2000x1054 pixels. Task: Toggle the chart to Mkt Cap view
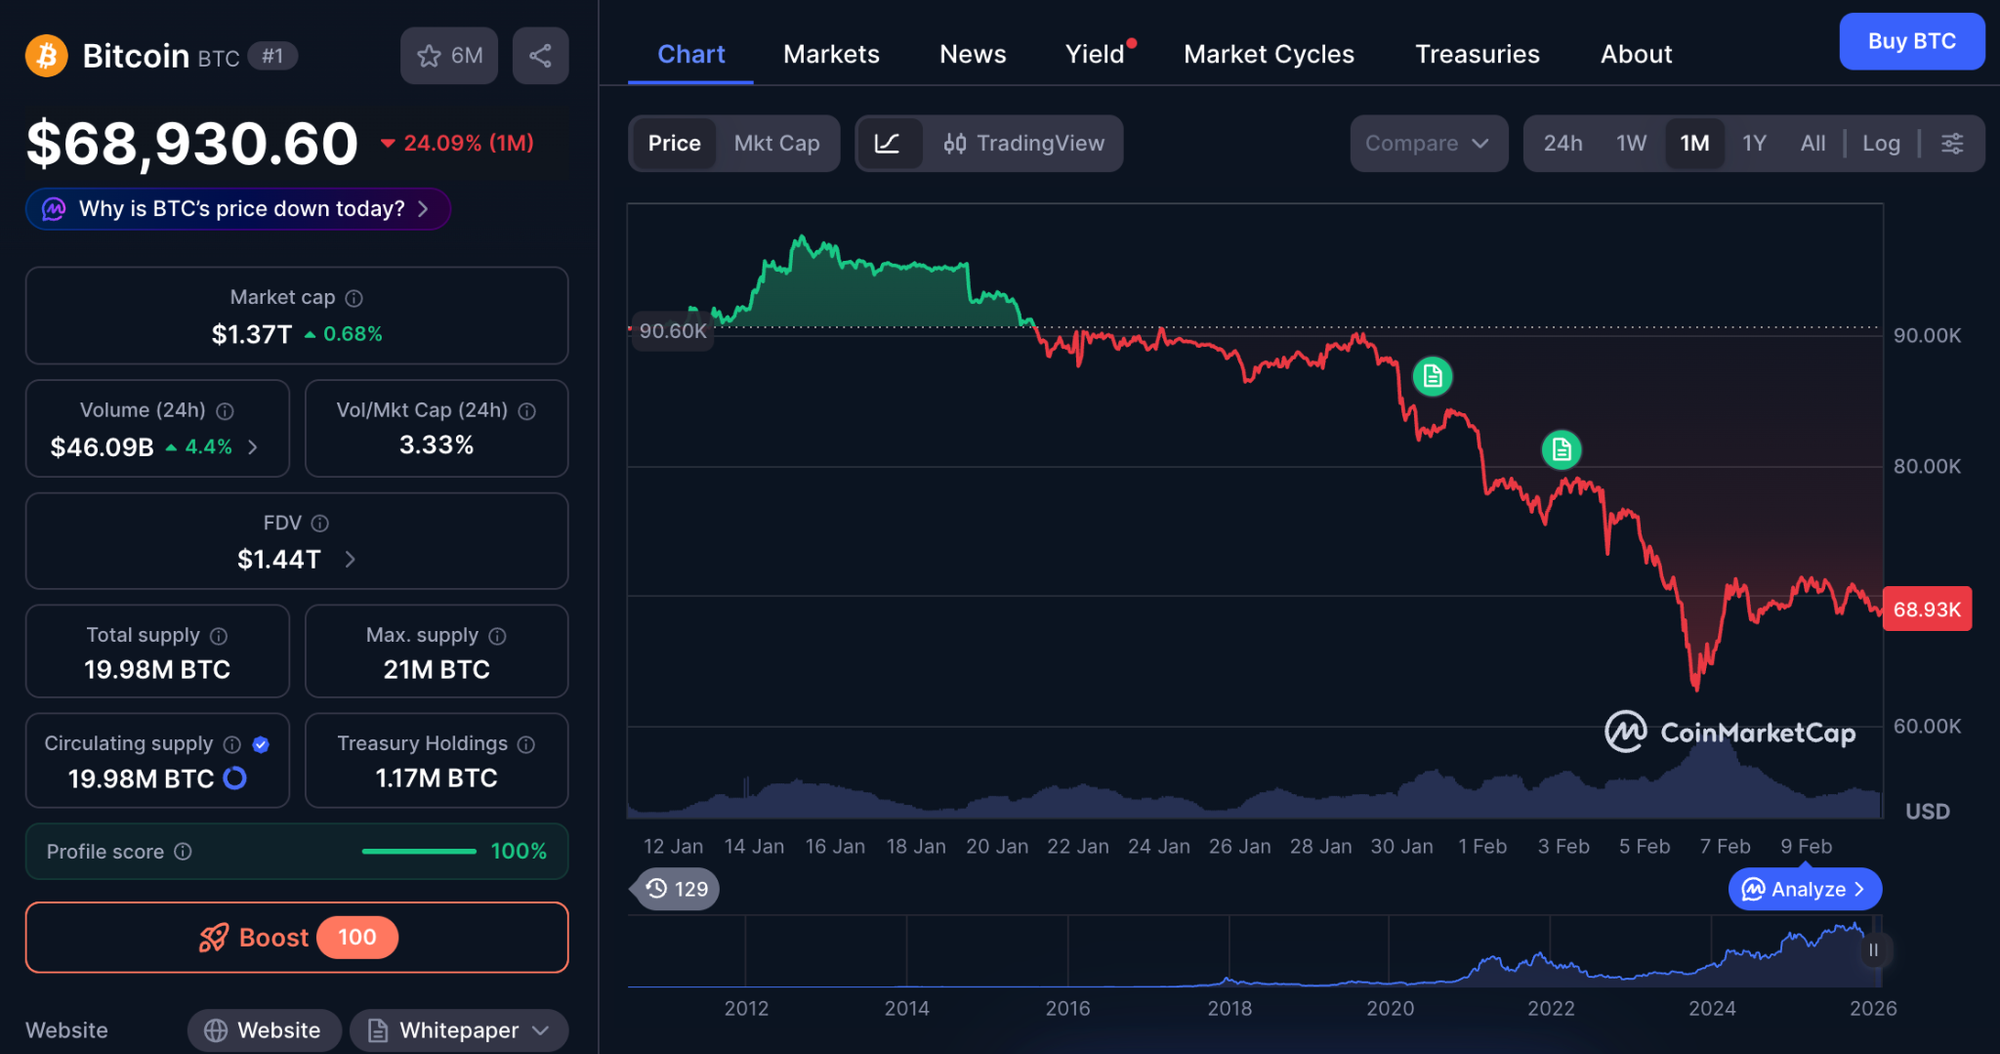tap(777, 143)
